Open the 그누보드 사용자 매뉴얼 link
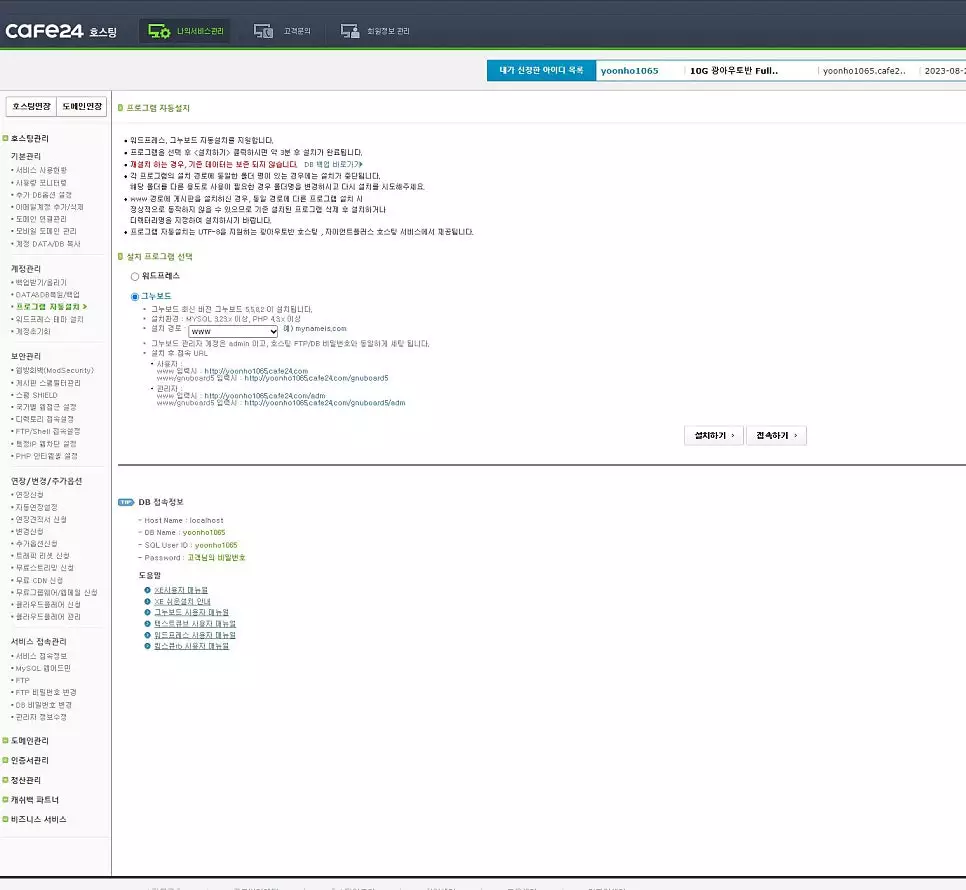Viewport: 966px width, 890px height. [x=191, y=612]
